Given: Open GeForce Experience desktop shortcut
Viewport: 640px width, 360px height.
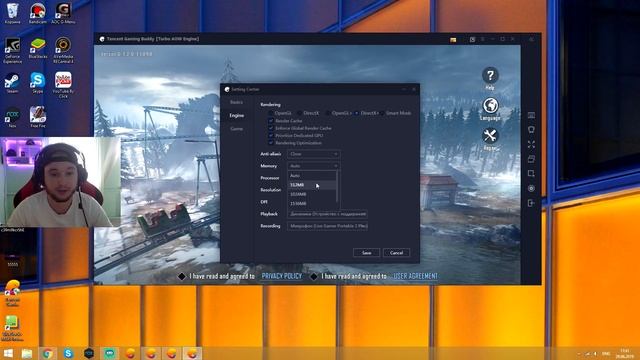Looking at the screenshot, I should point(12,51).
